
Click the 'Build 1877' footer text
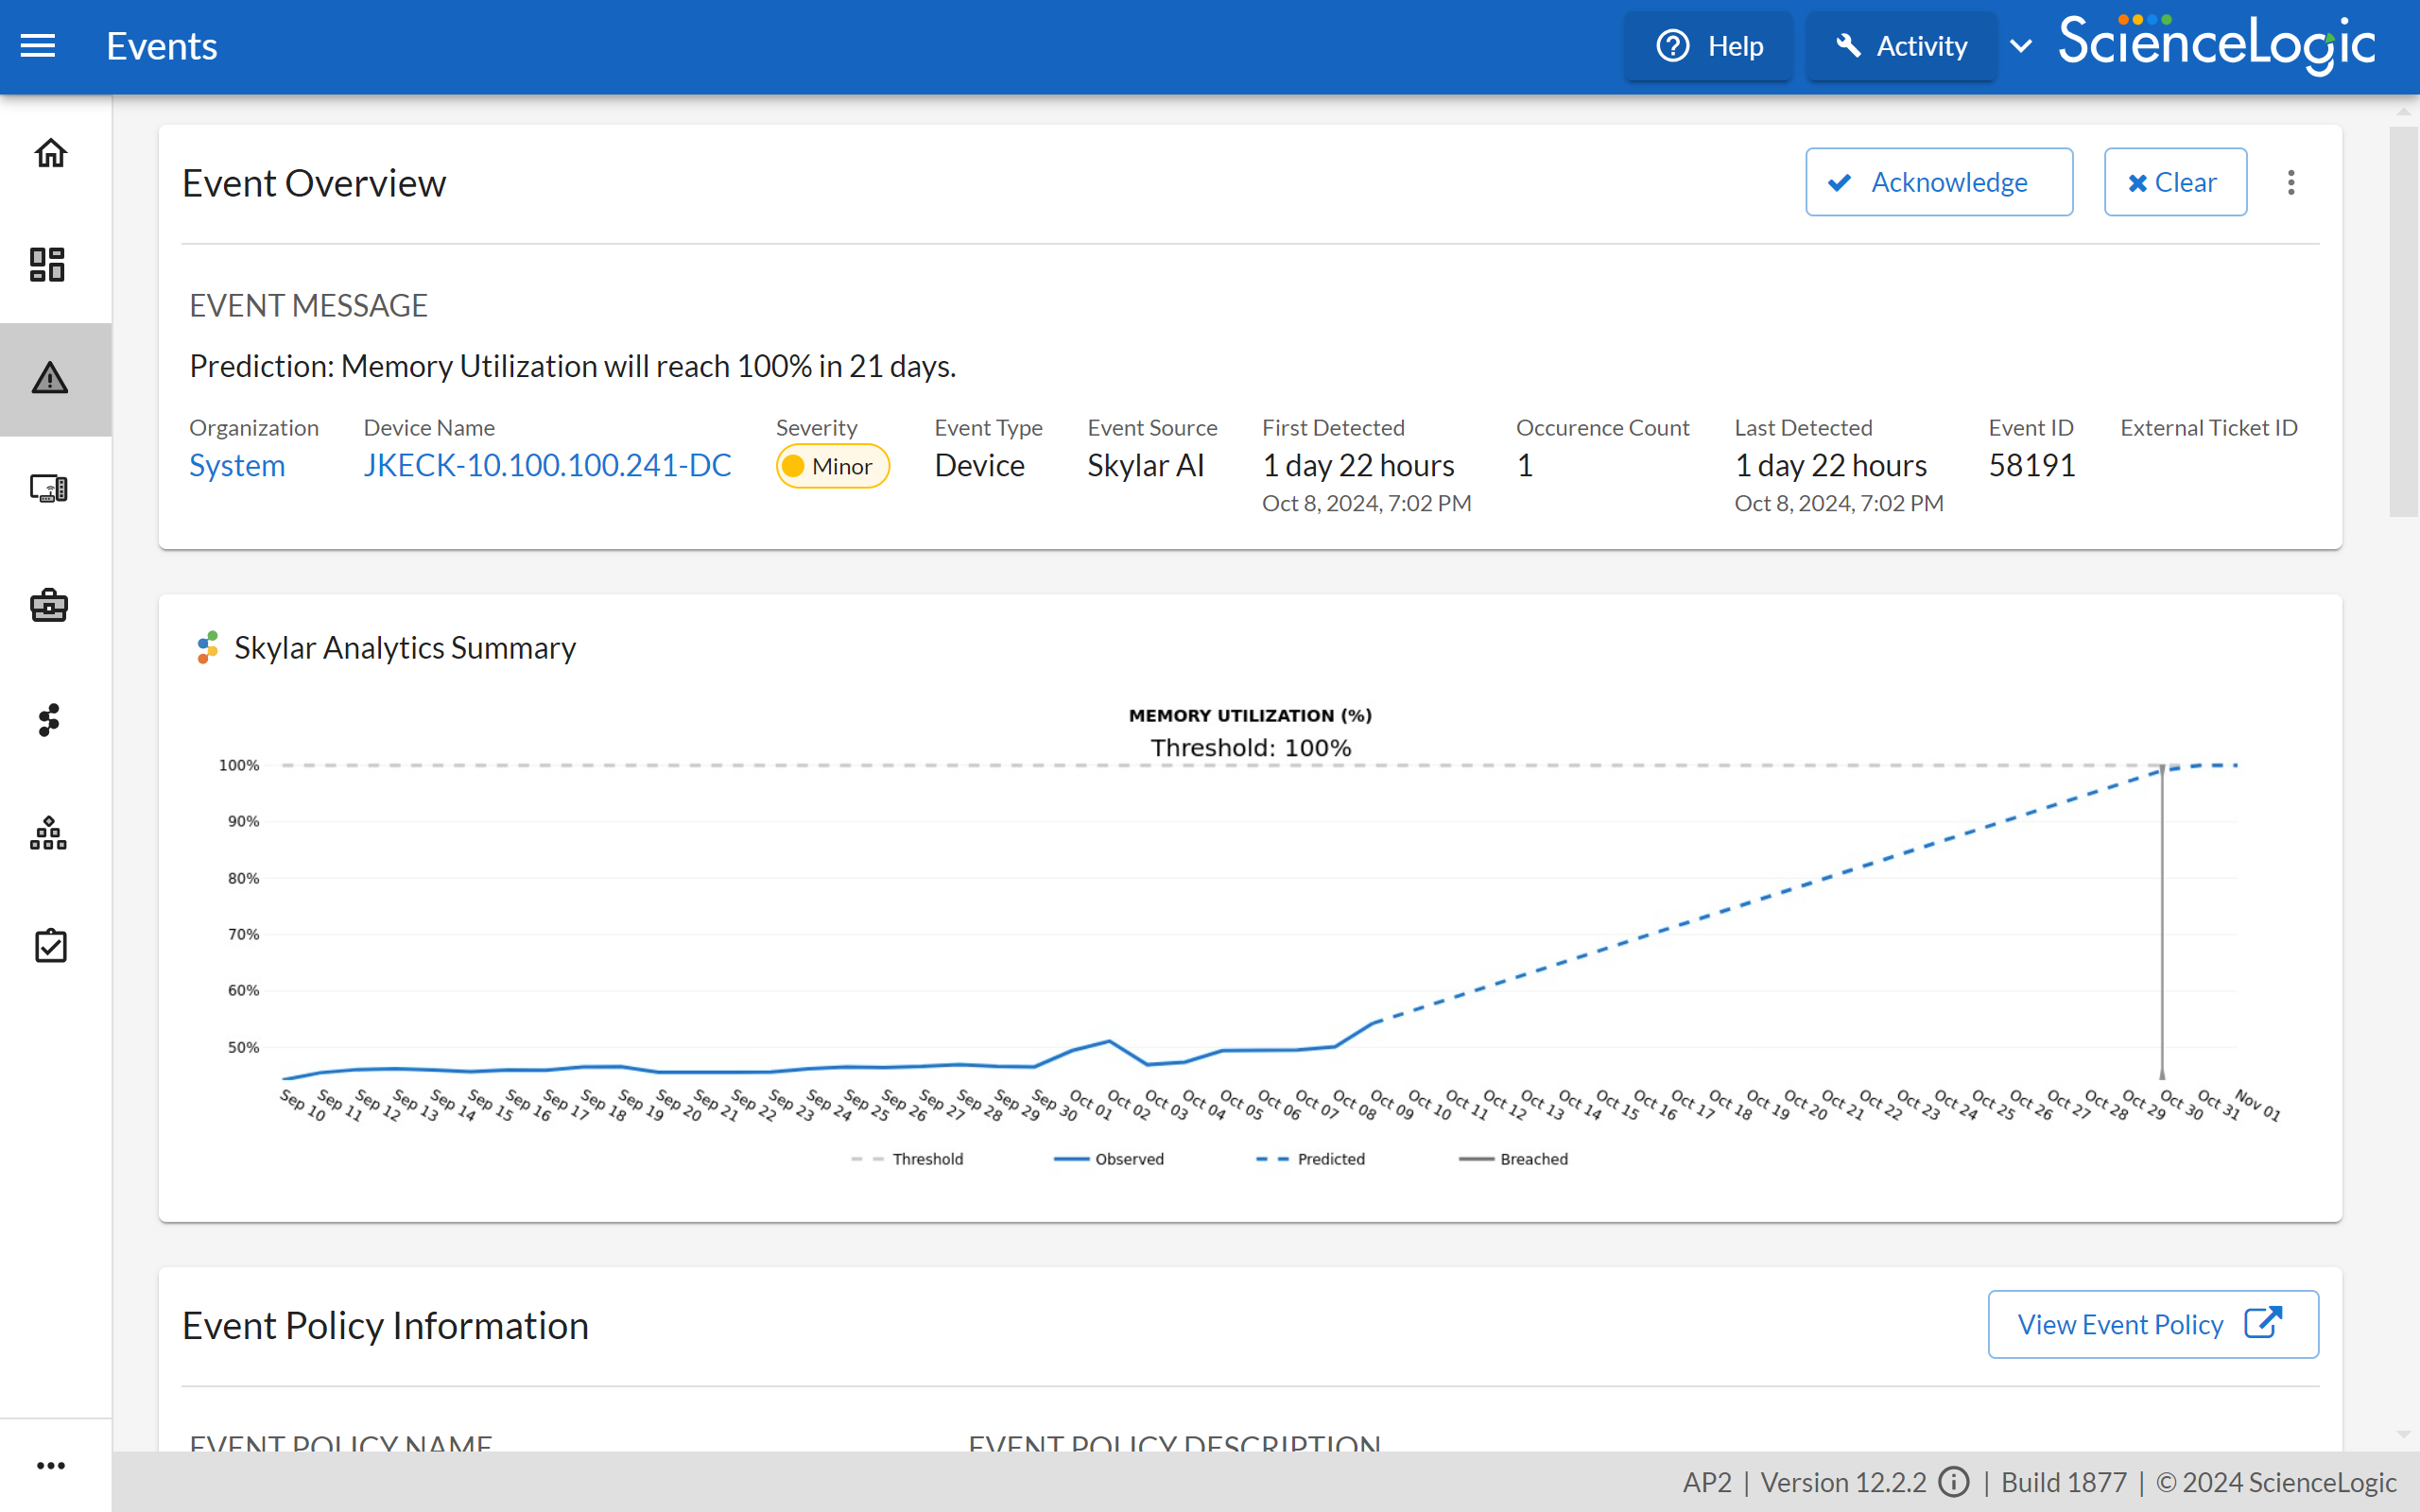(x=2063, y=1482)
